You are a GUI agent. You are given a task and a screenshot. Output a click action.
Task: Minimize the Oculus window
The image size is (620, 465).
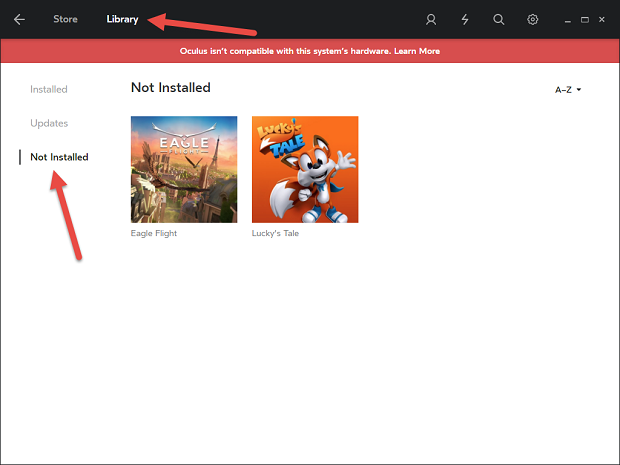tap(568, 20)
